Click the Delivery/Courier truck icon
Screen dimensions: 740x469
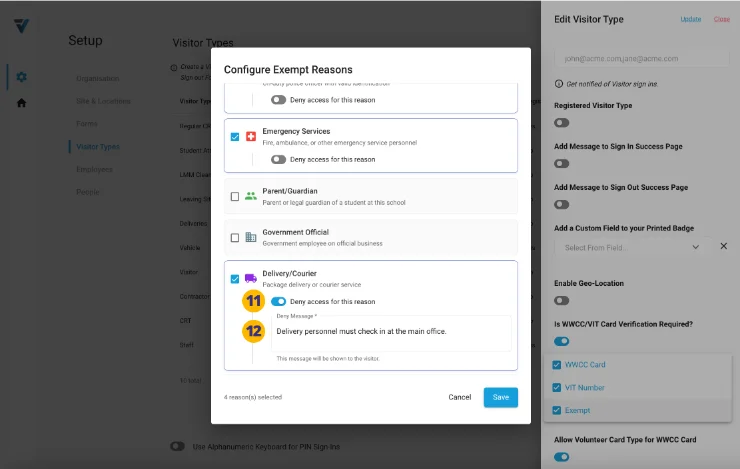(250, 279)
